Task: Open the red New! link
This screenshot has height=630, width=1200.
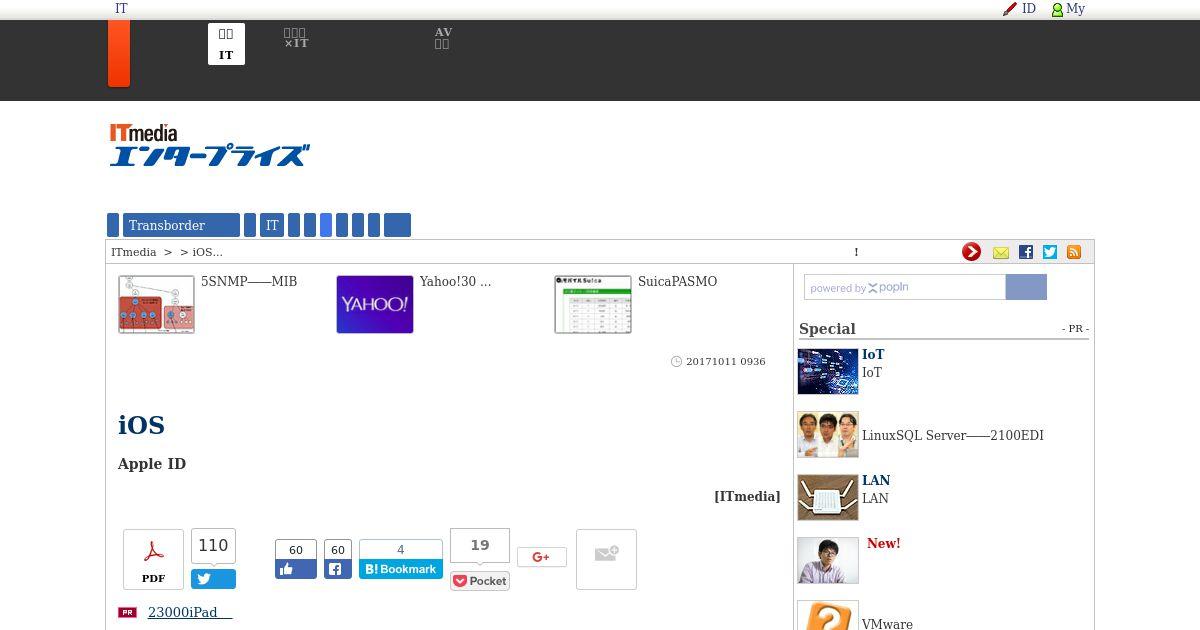Action: [x=884, y=544]
